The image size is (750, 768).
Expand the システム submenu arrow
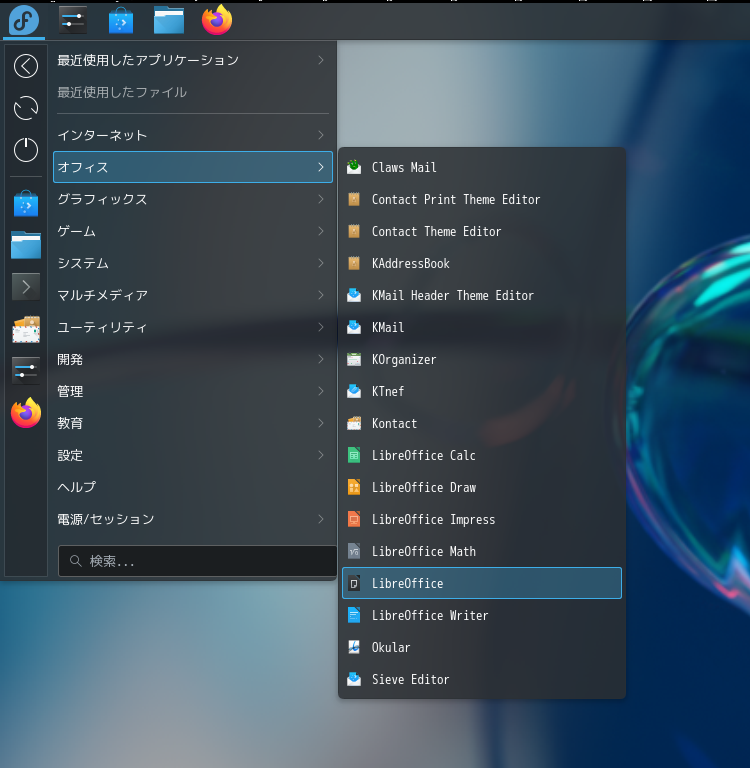(321, 263)
